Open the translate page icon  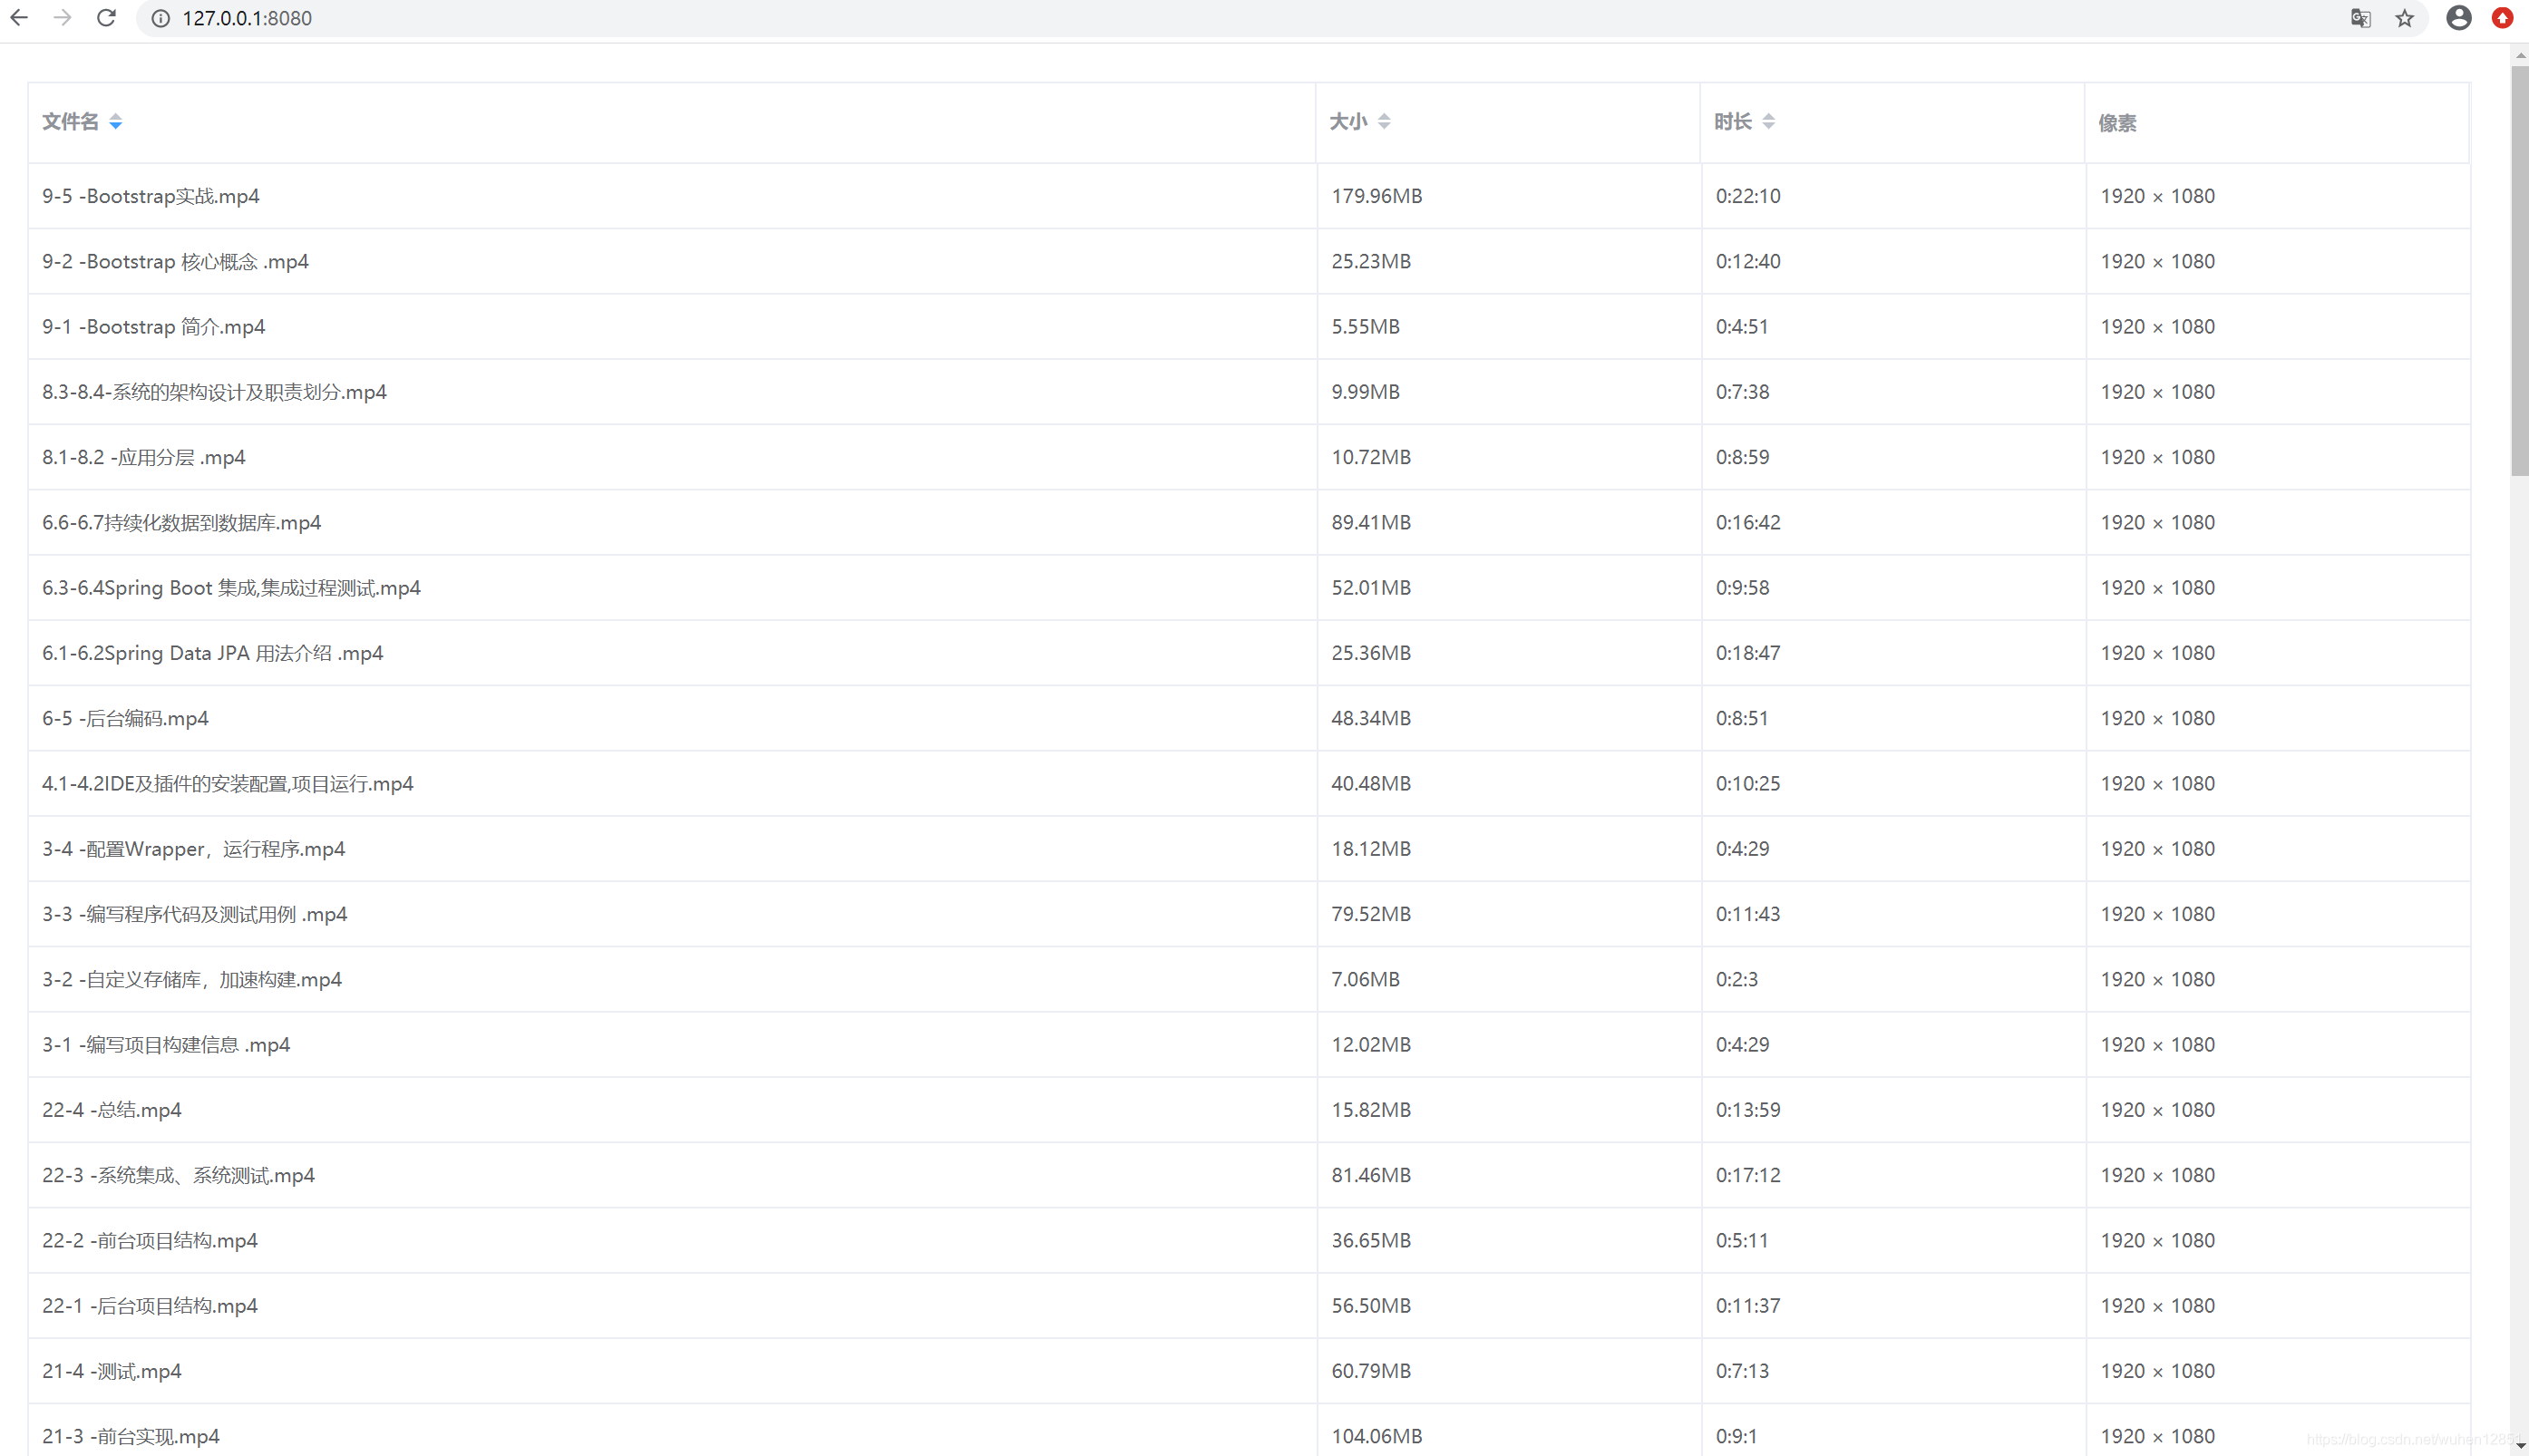click(2360, 18)
